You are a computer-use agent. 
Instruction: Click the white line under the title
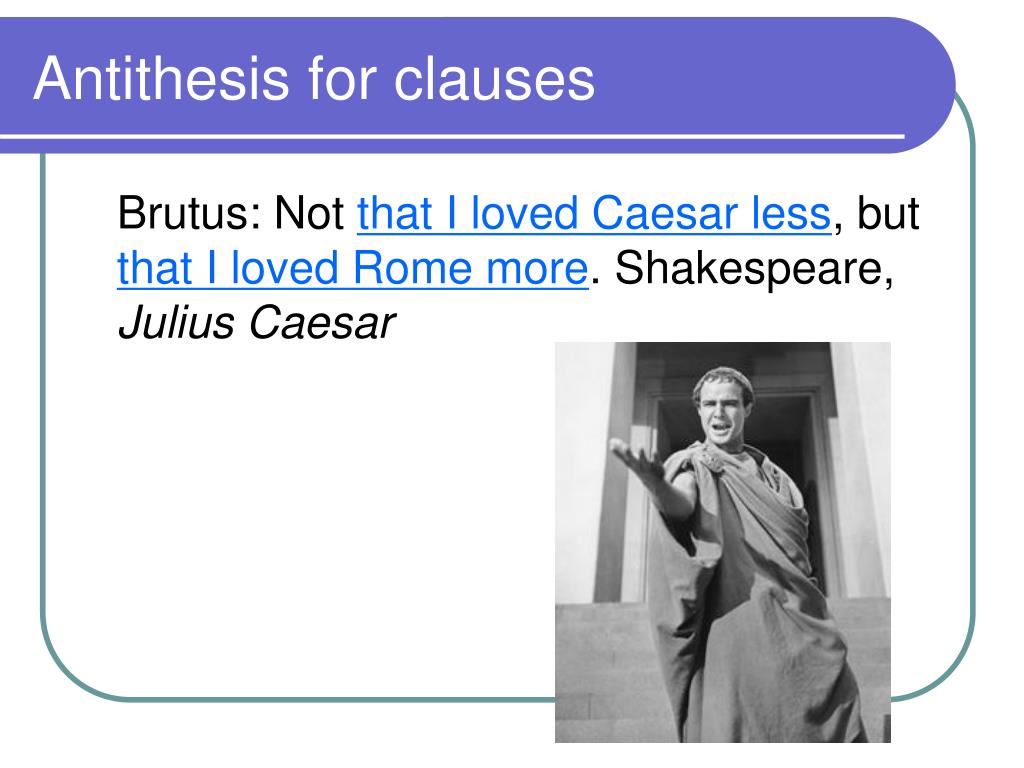pyautogui.click(x=452, y=136)
